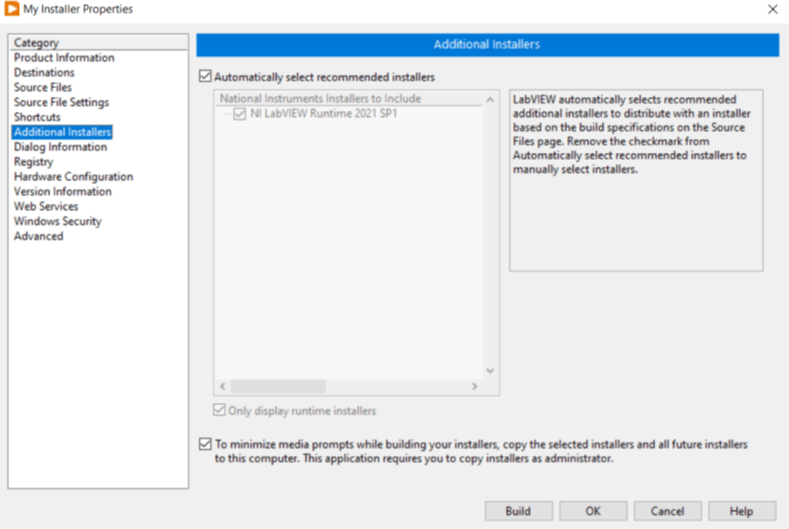Click installer list scroll up arrow
789x529 pixels.
pyautogui.click(x=490, y=100)
